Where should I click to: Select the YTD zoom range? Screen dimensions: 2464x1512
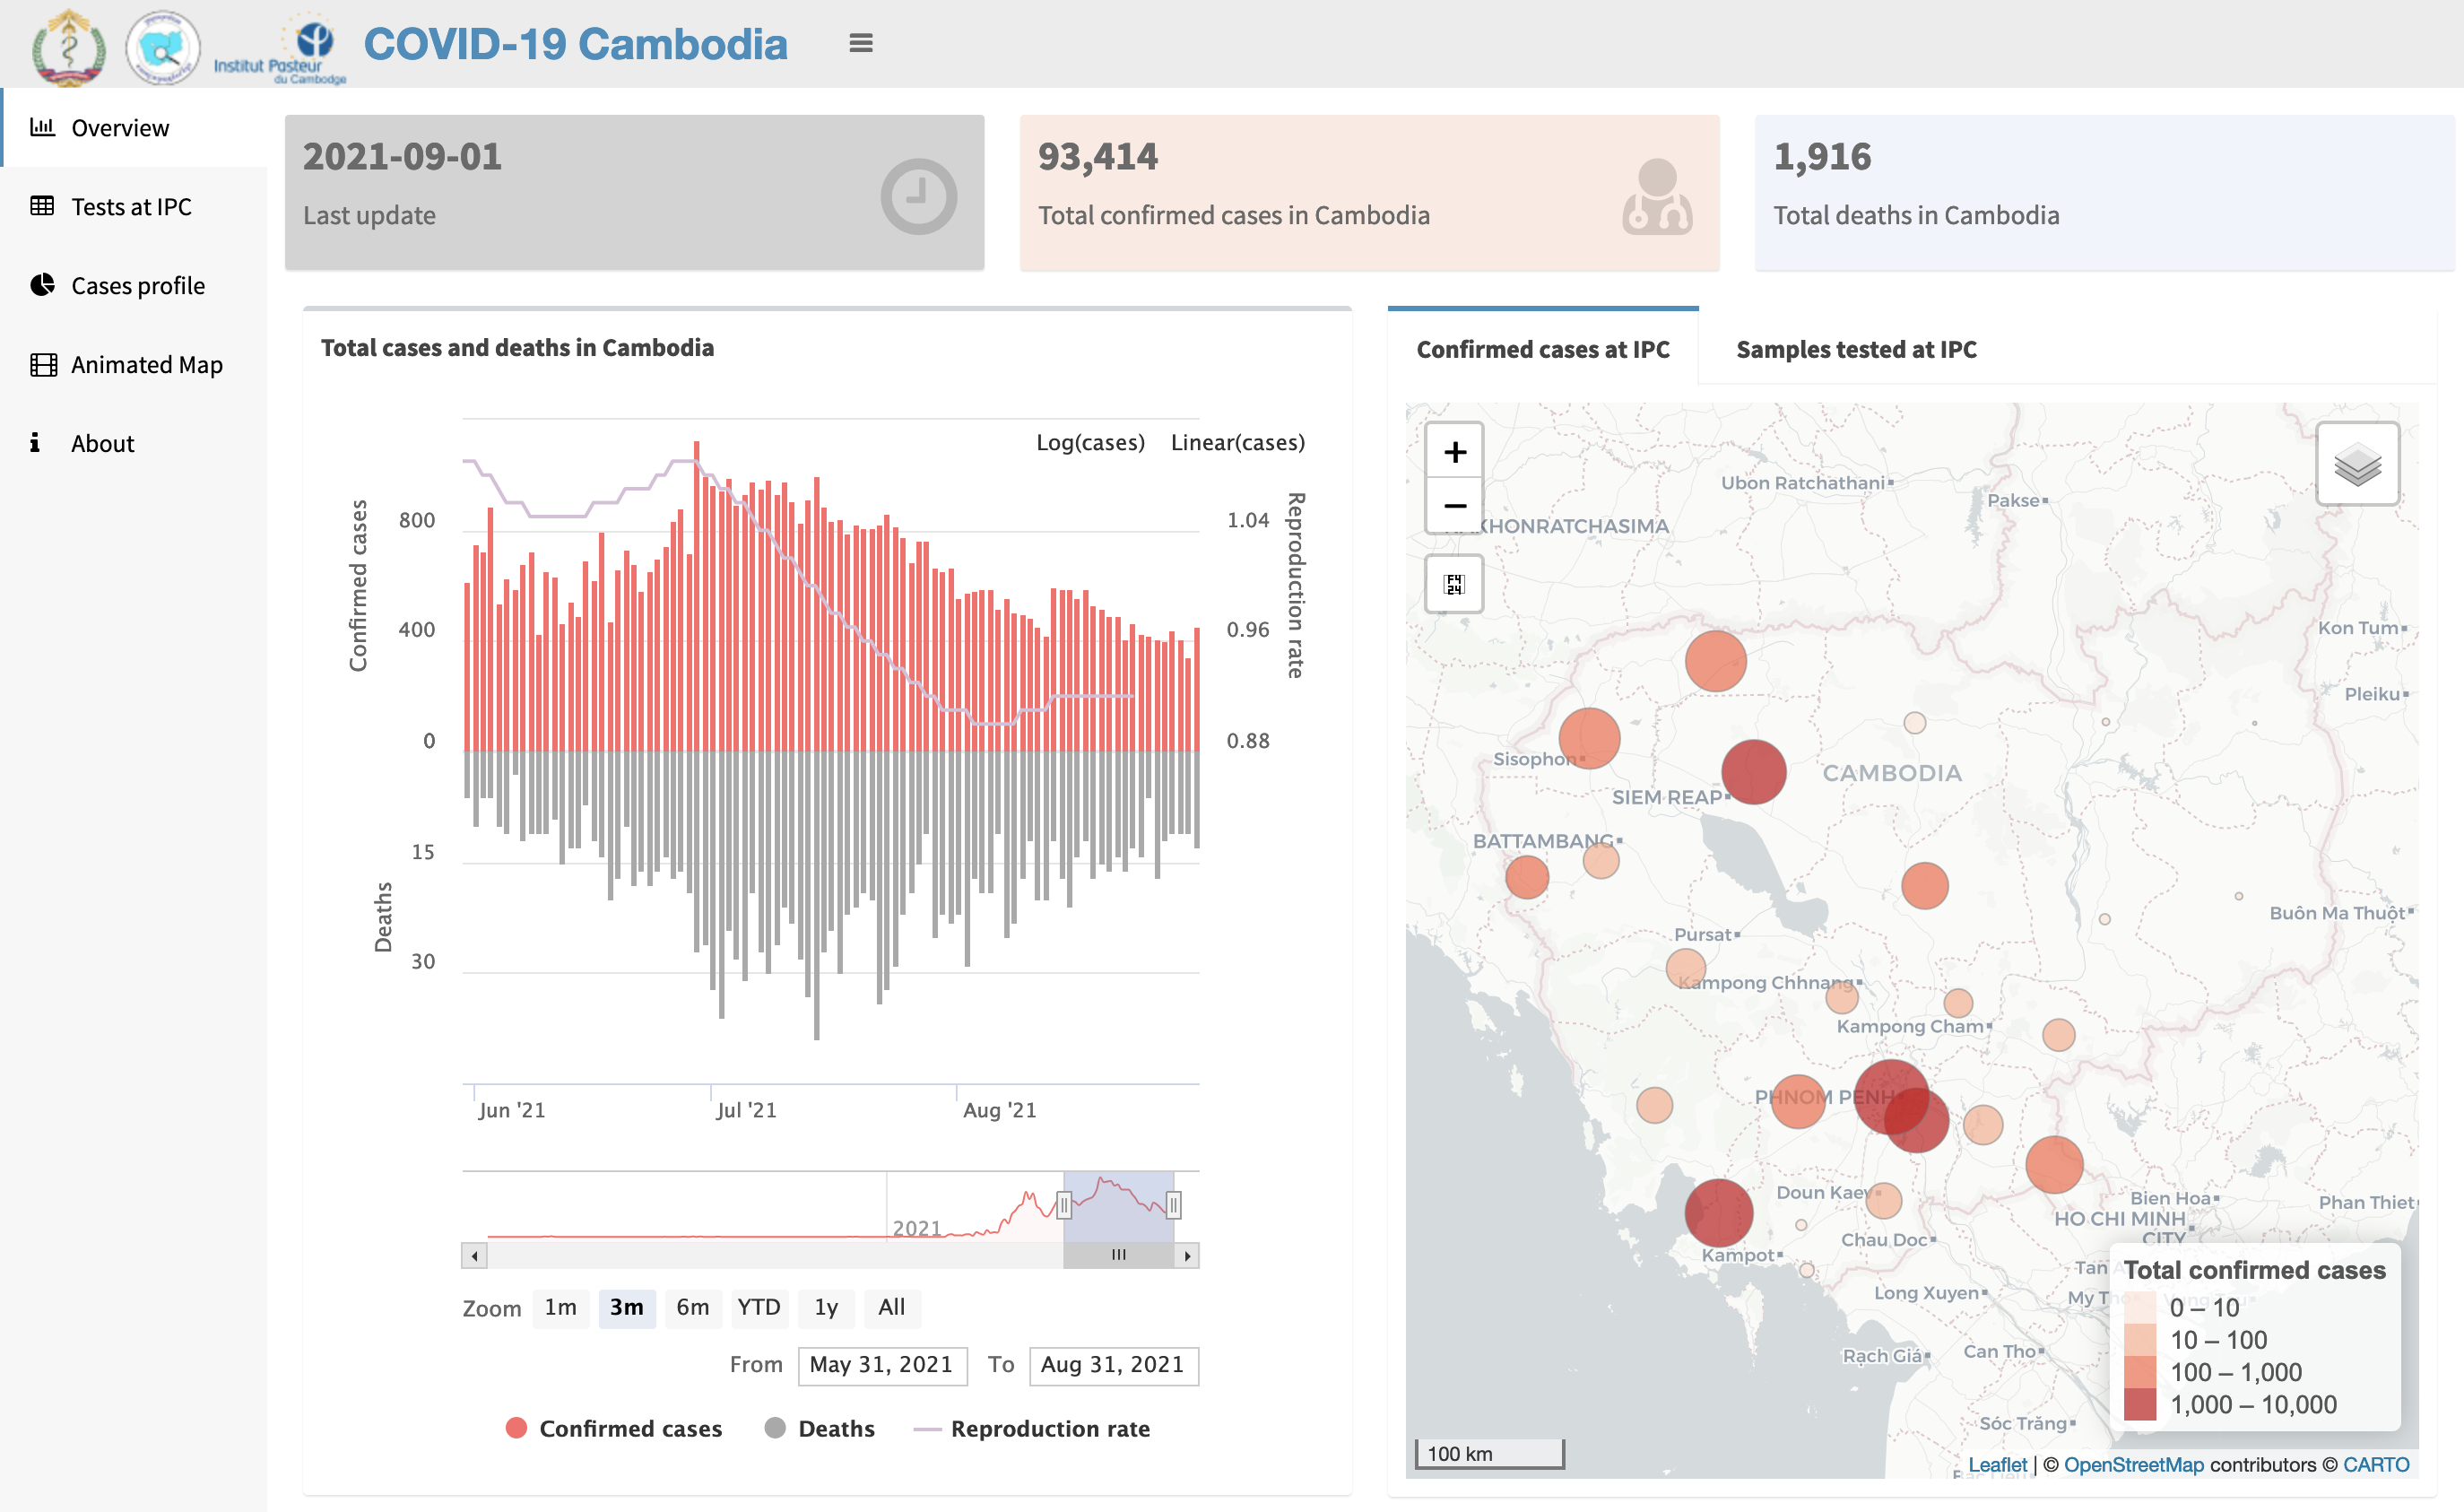(758, 1307)
